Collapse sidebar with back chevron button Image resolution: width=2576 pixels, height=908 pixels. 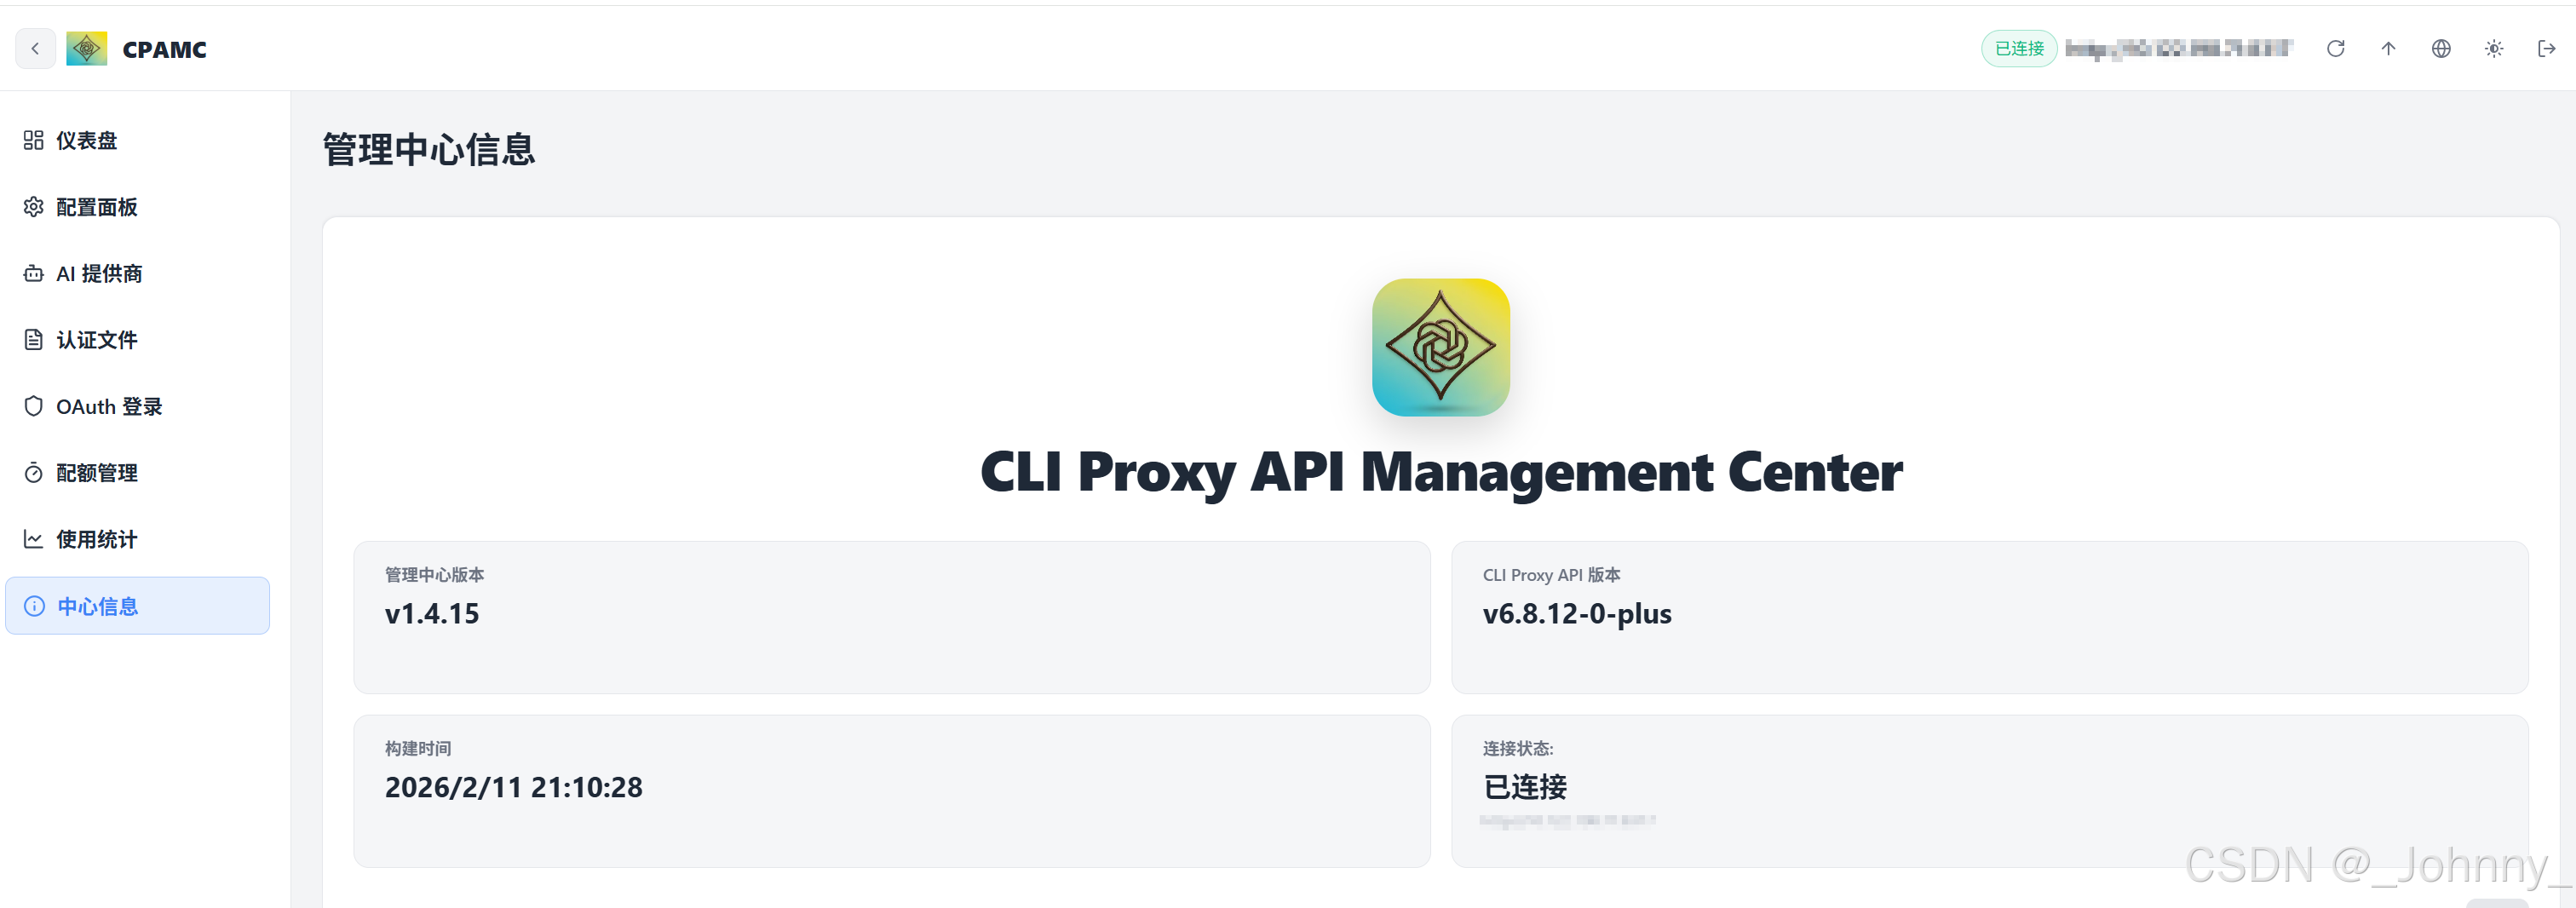click(35, 48)
